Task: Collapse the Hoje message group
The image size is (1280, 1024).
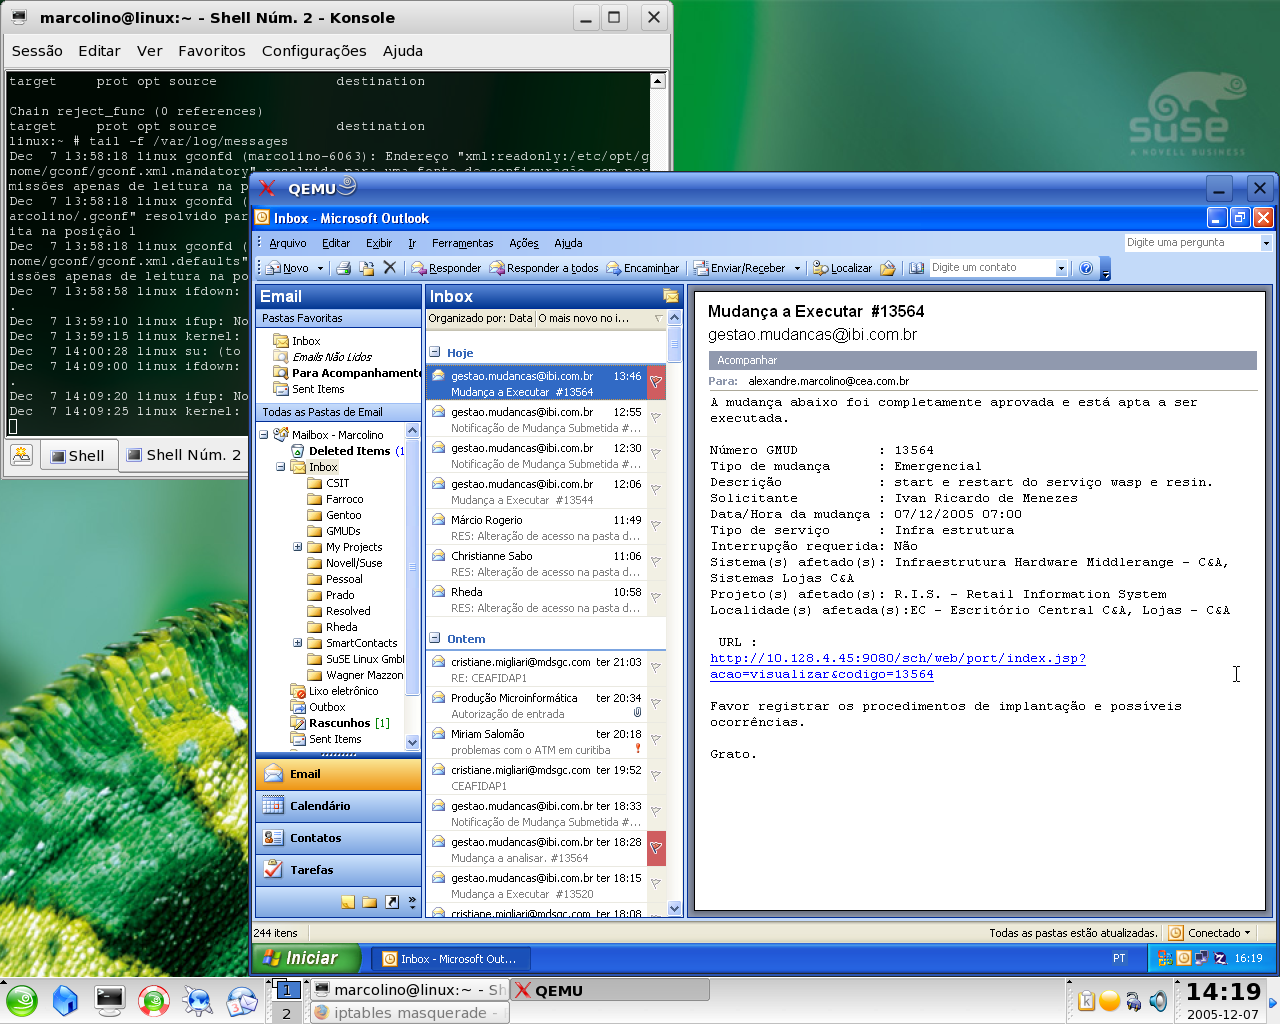Action: click(435, 352)
